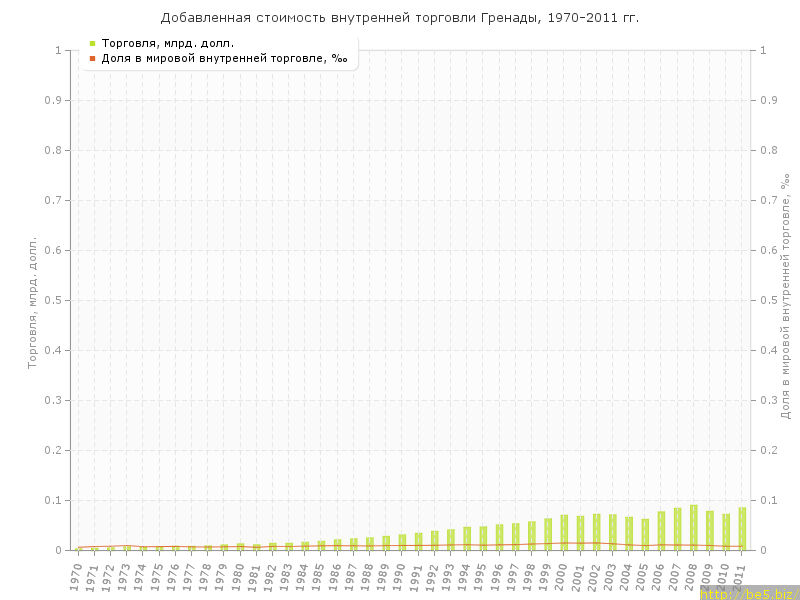This screenshot has width=800, height=600.
Task: Select the 2011 bar in the chart
Action: [742, 529]
